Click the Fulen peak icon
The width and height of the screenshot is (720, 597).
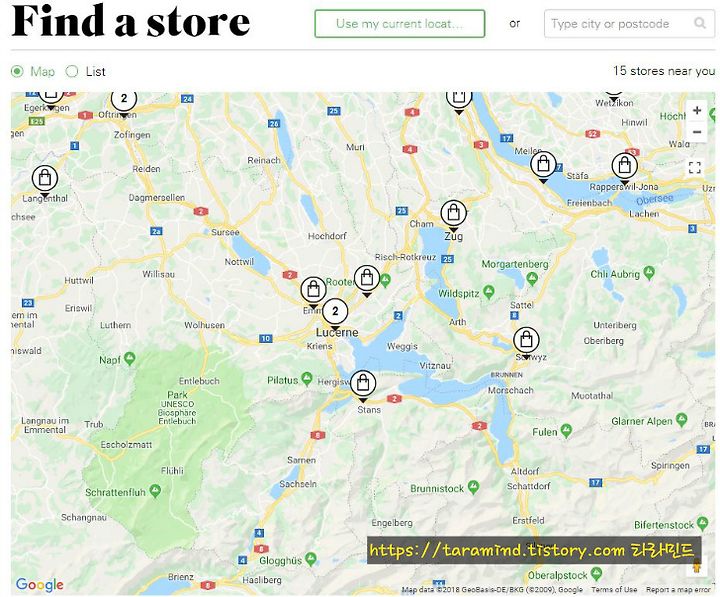point(567,431)
